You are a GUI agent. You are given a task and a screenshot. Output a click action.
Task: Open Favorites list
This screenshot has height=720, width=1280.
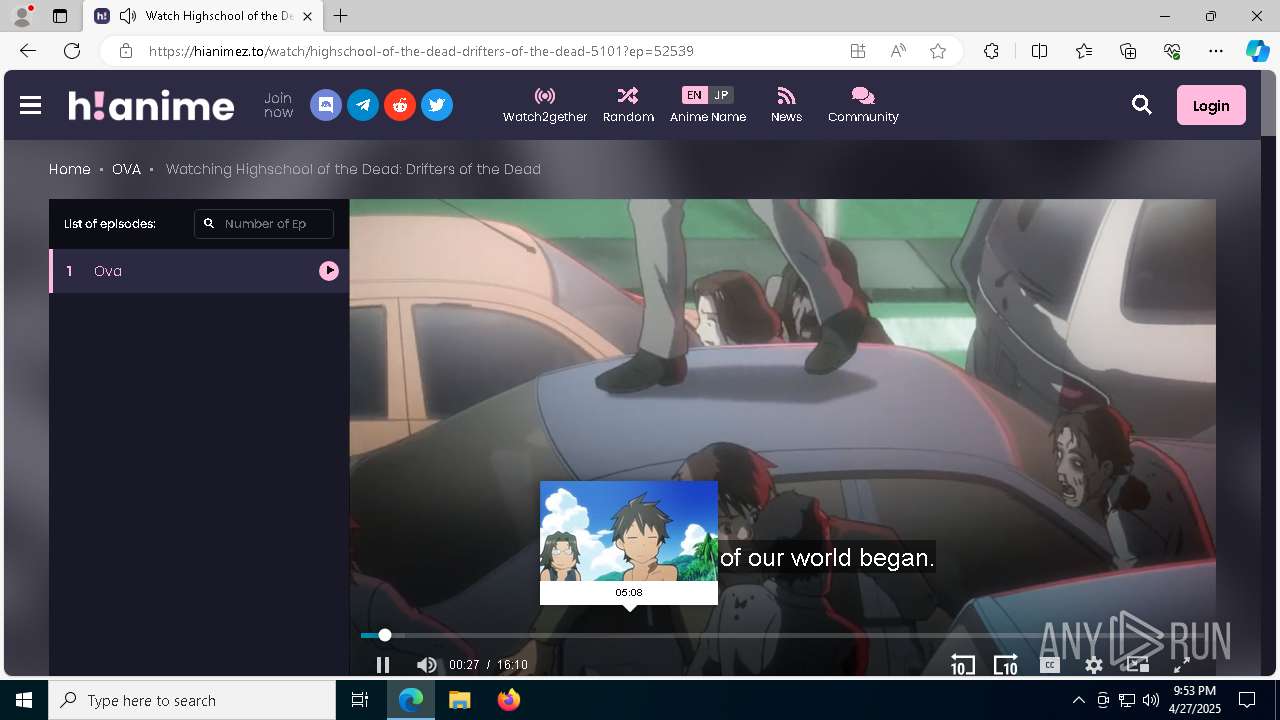click(1084, 51)
